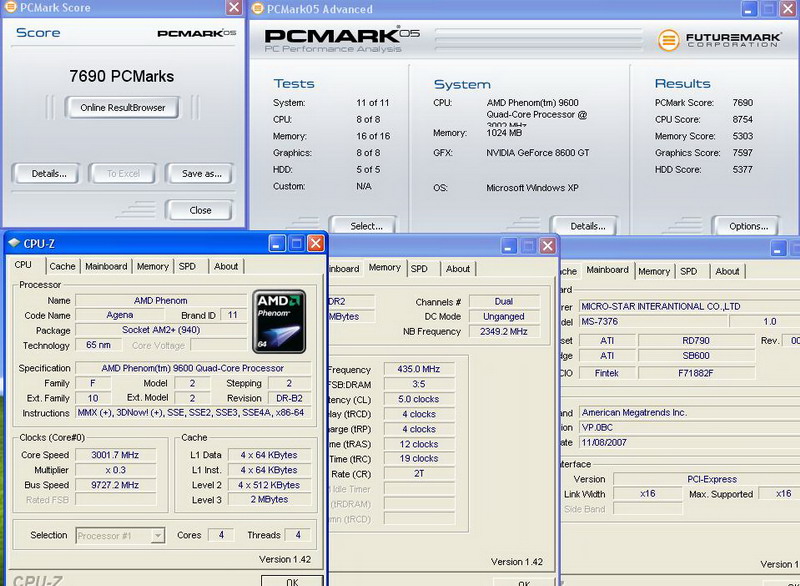This screenshot has width=800, height=586.
Task: Click the Socket AM2+ (940) package field
Action: [161, 330]
